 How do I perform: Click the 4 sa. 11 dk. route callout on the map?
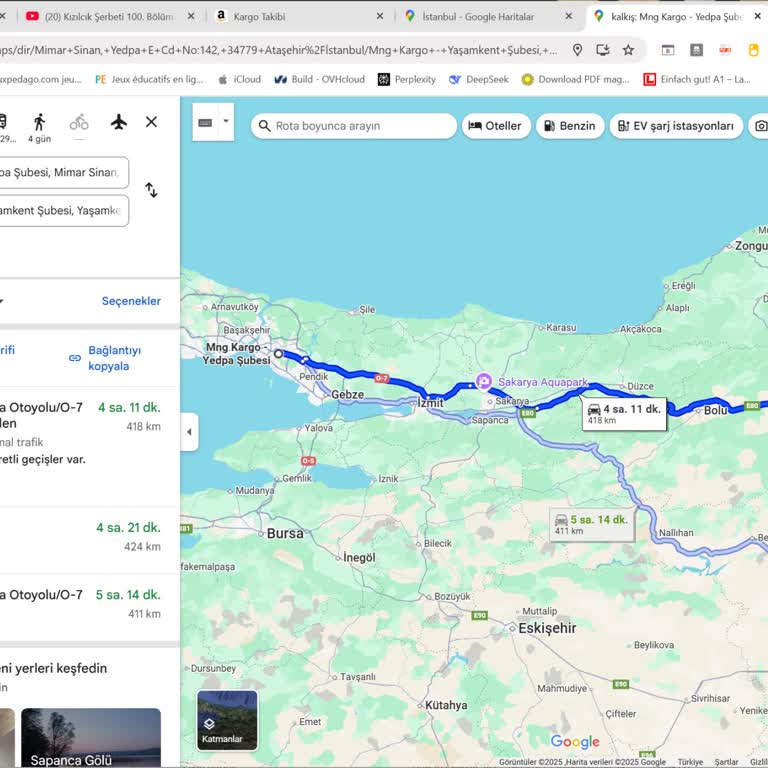coord(624,413)
